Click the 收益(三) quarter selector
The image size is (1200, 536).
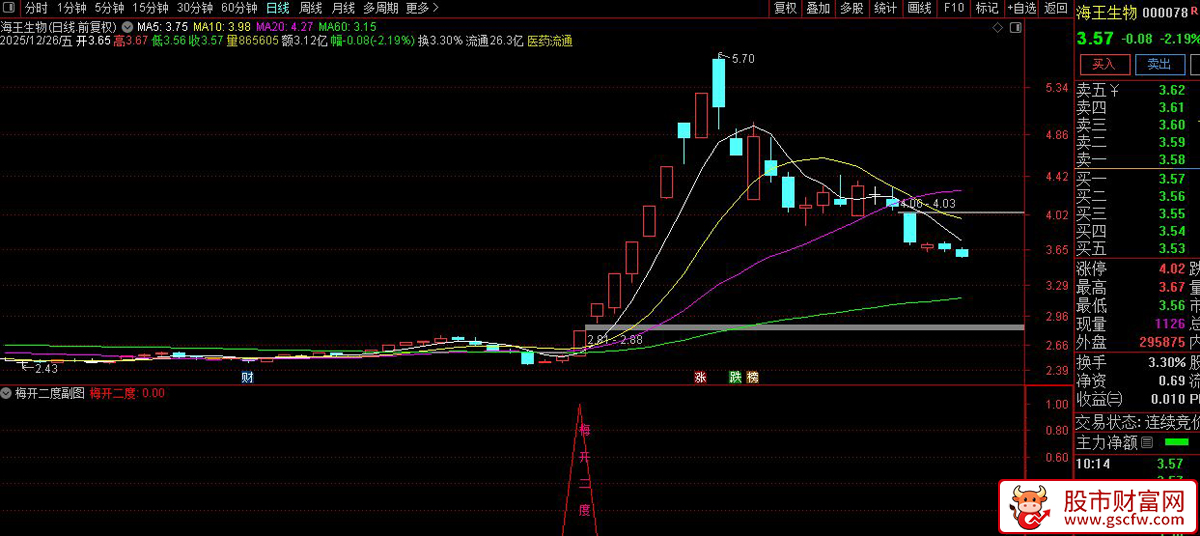click(x=1100, y=400)
